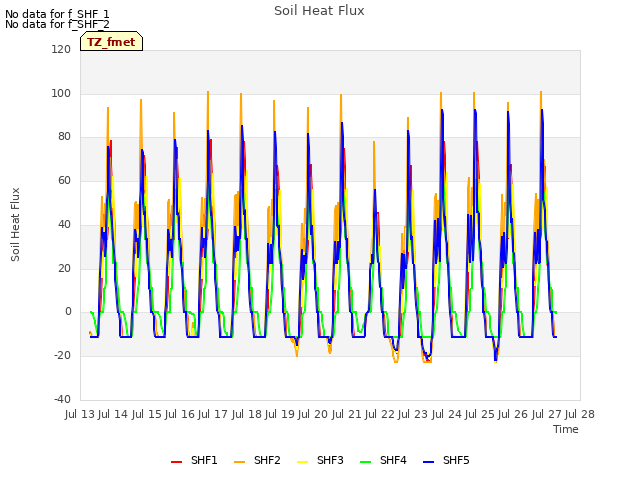Click the vertical 'Soil Heat Flux' axis label
Screen dimensions: 640x480
coord(15,224)
